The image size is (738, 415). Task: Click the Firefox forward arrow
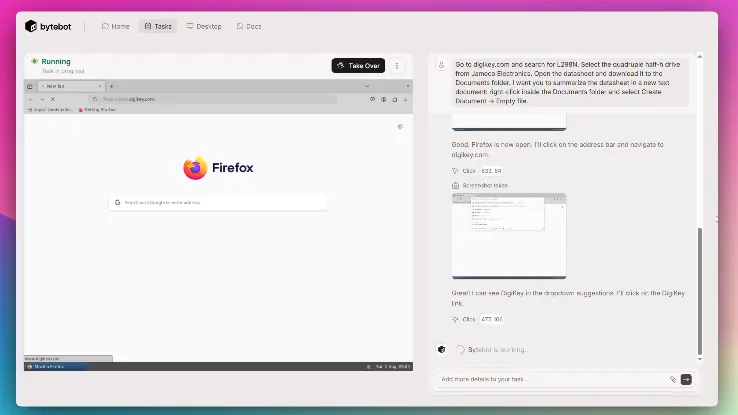[x=42, y=99]
